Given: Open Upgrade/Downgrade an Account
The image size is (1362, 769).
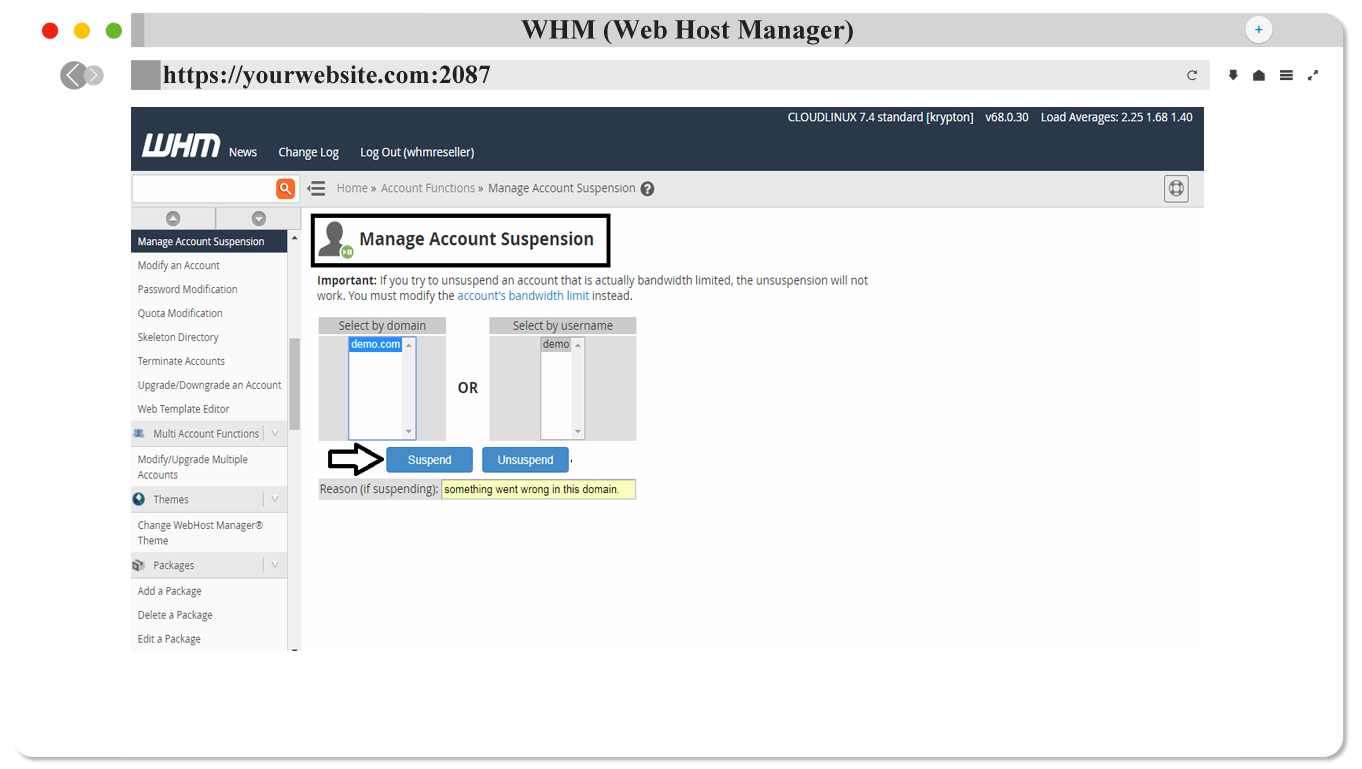Looking at the screenshot, I should coord(210,385).
